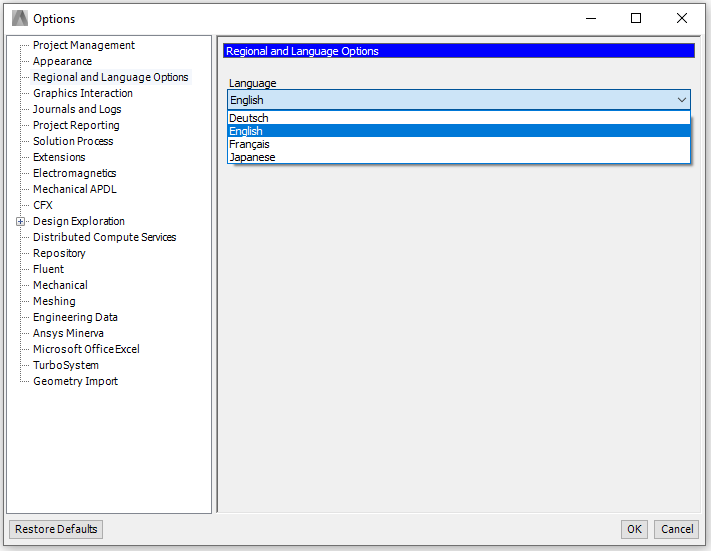Select Geometry Import tree item

click(x=75, y=381)
